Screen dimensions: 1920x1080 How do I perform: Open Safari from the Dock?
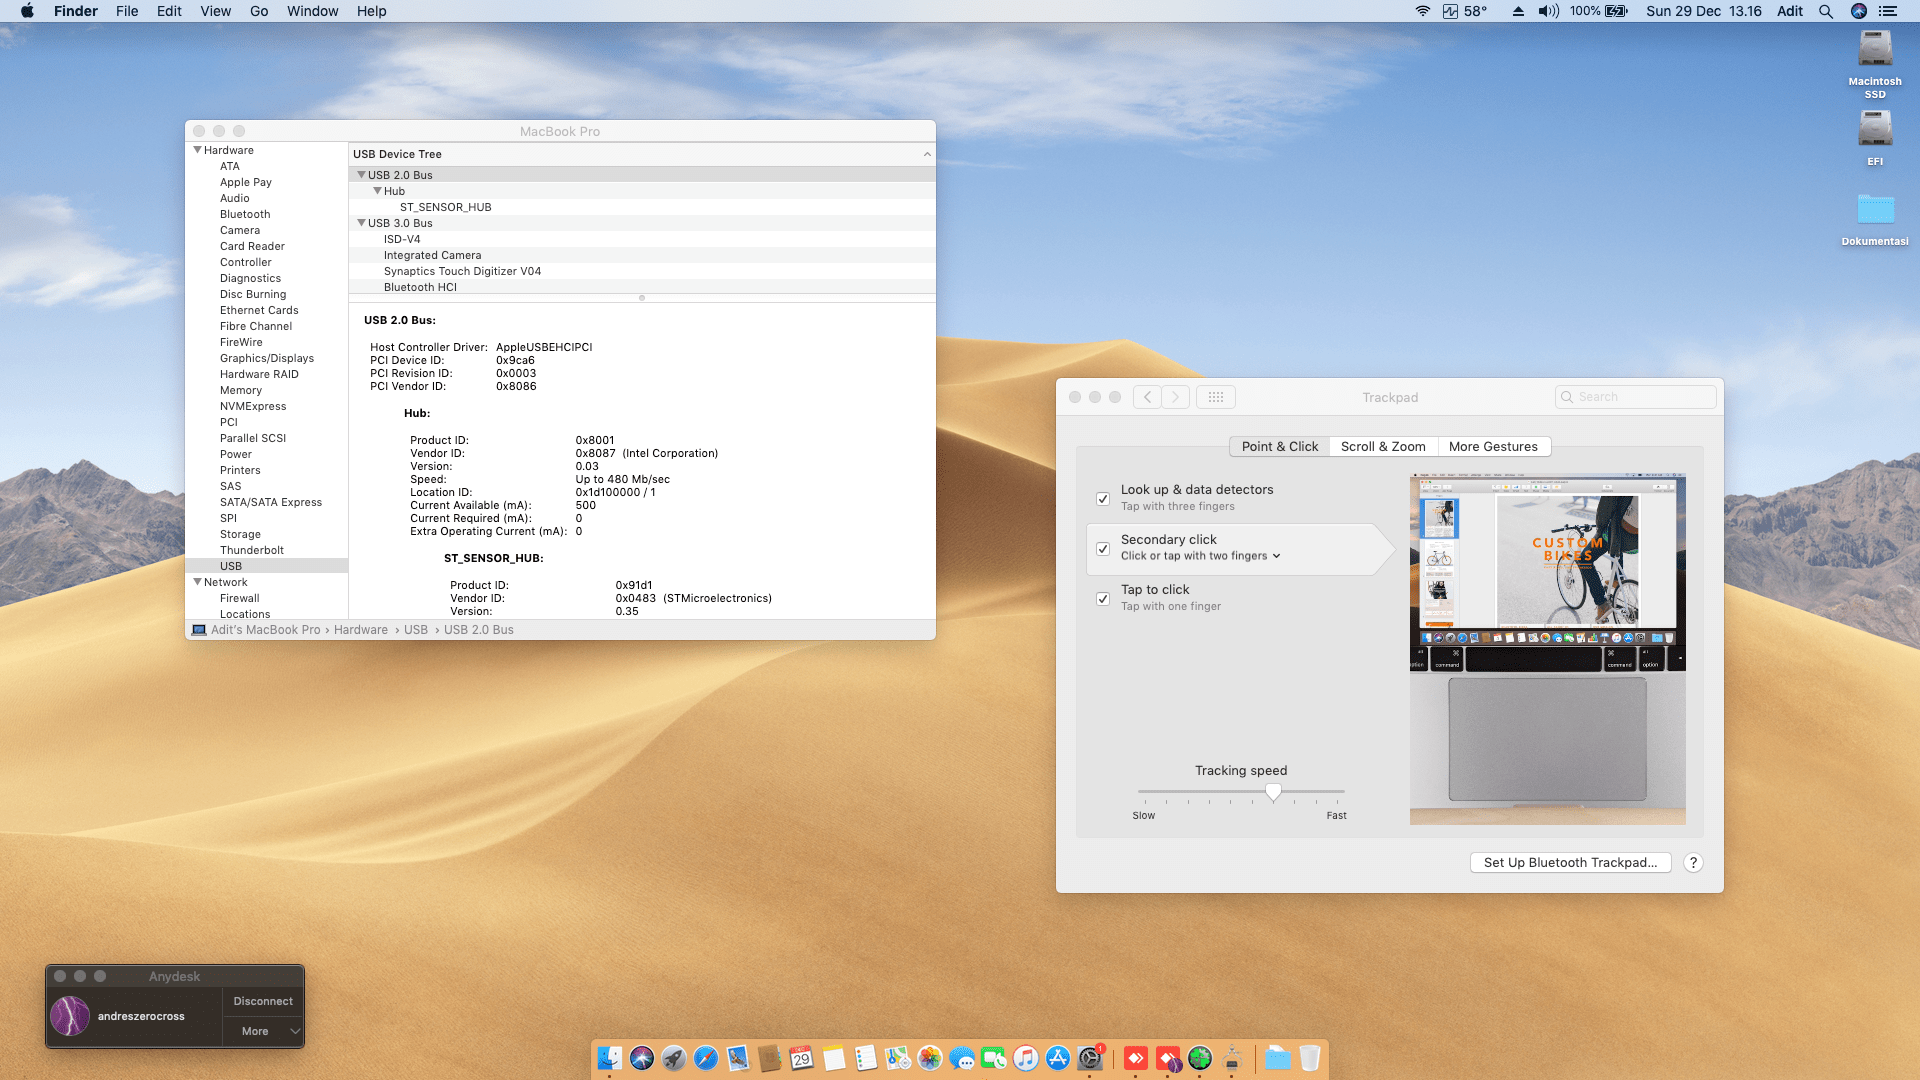(706, 1058)
